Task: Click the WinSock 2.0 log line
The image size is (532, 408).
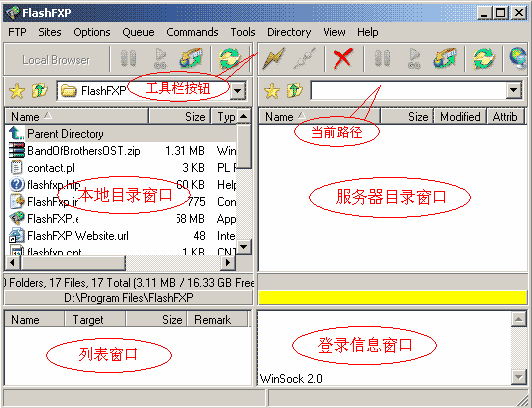Action: click(x=291, y=378)
